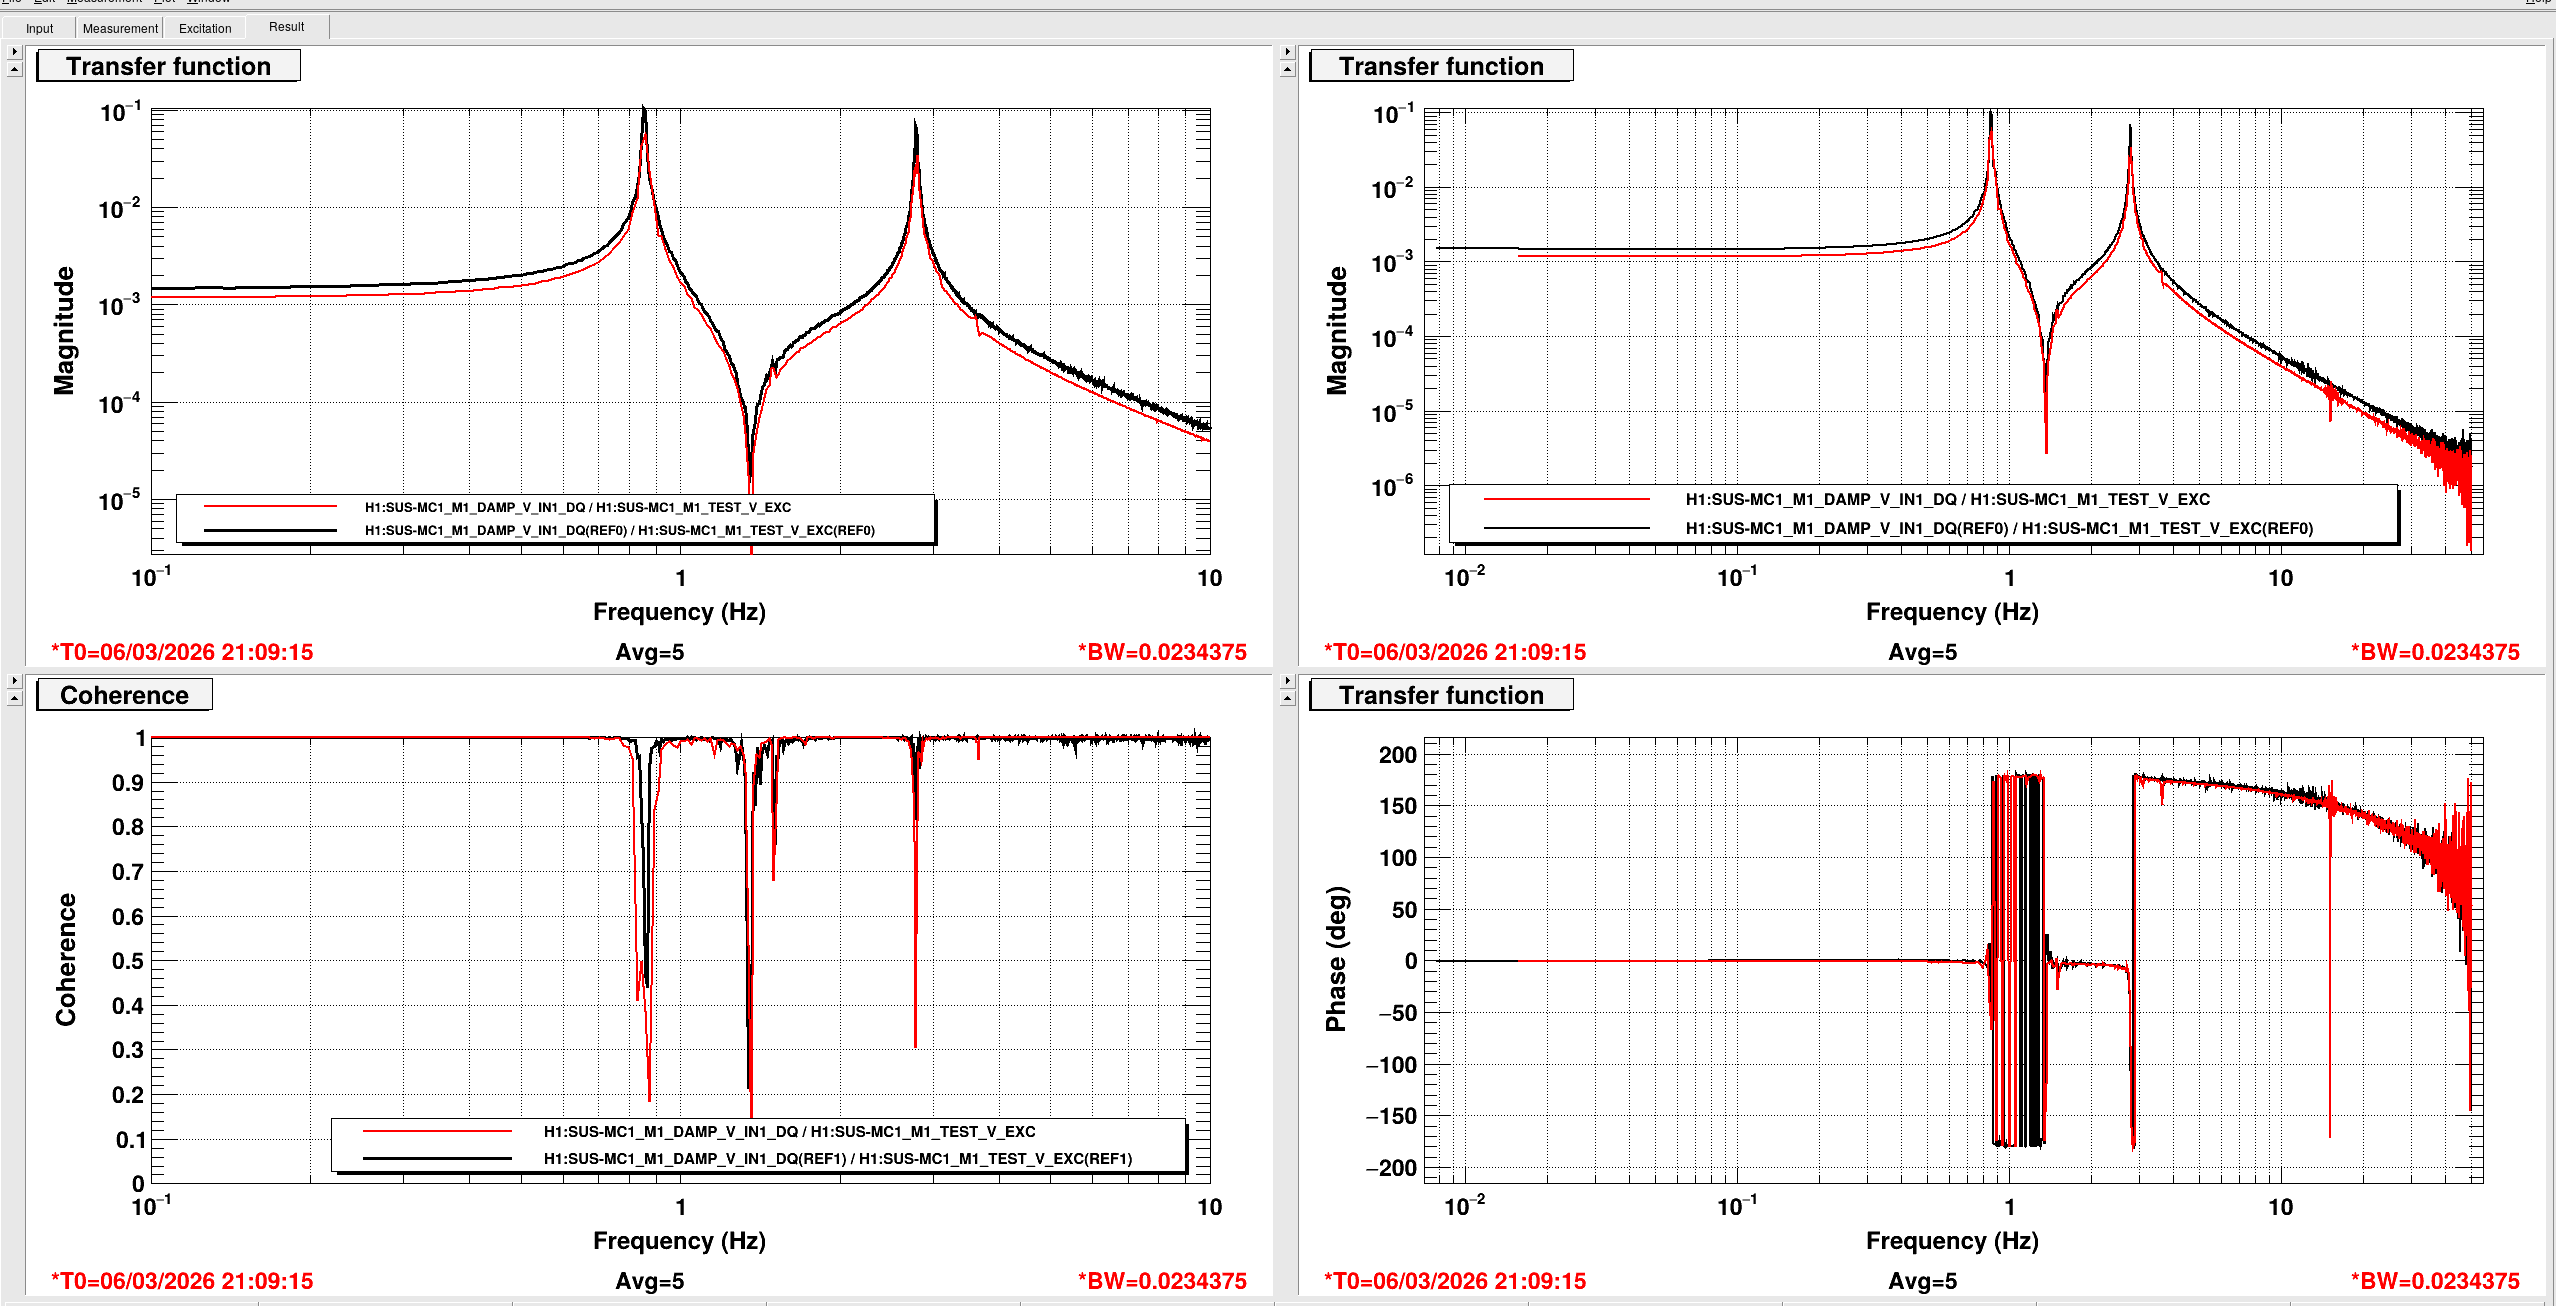Click up-arrow button beside top-right Transfer function plot

coord(1287,69)
